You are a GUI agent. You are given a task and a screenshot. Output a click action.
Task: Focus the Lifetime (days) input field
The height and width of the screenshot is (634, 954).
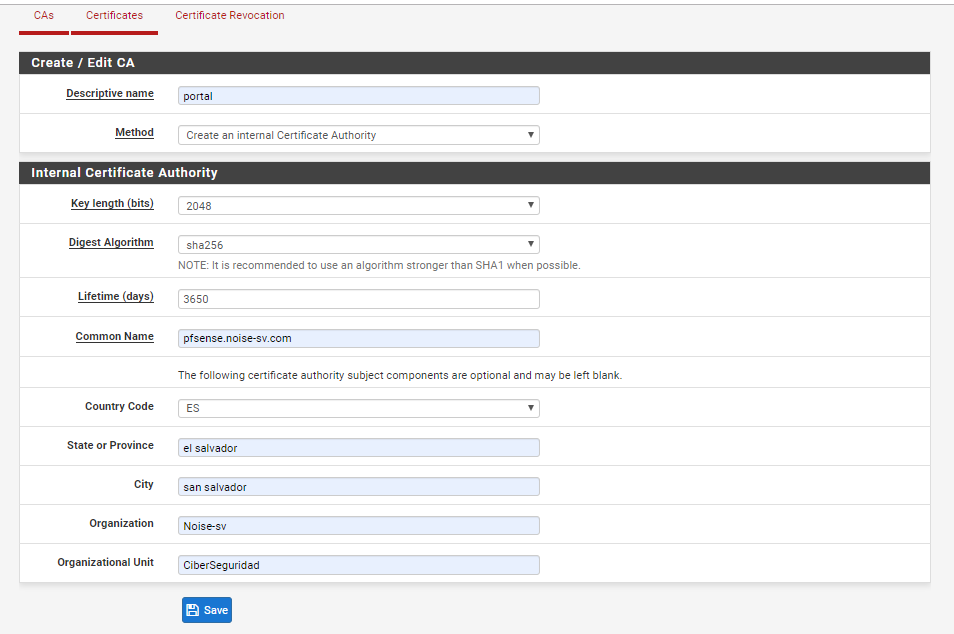point(358,299)
